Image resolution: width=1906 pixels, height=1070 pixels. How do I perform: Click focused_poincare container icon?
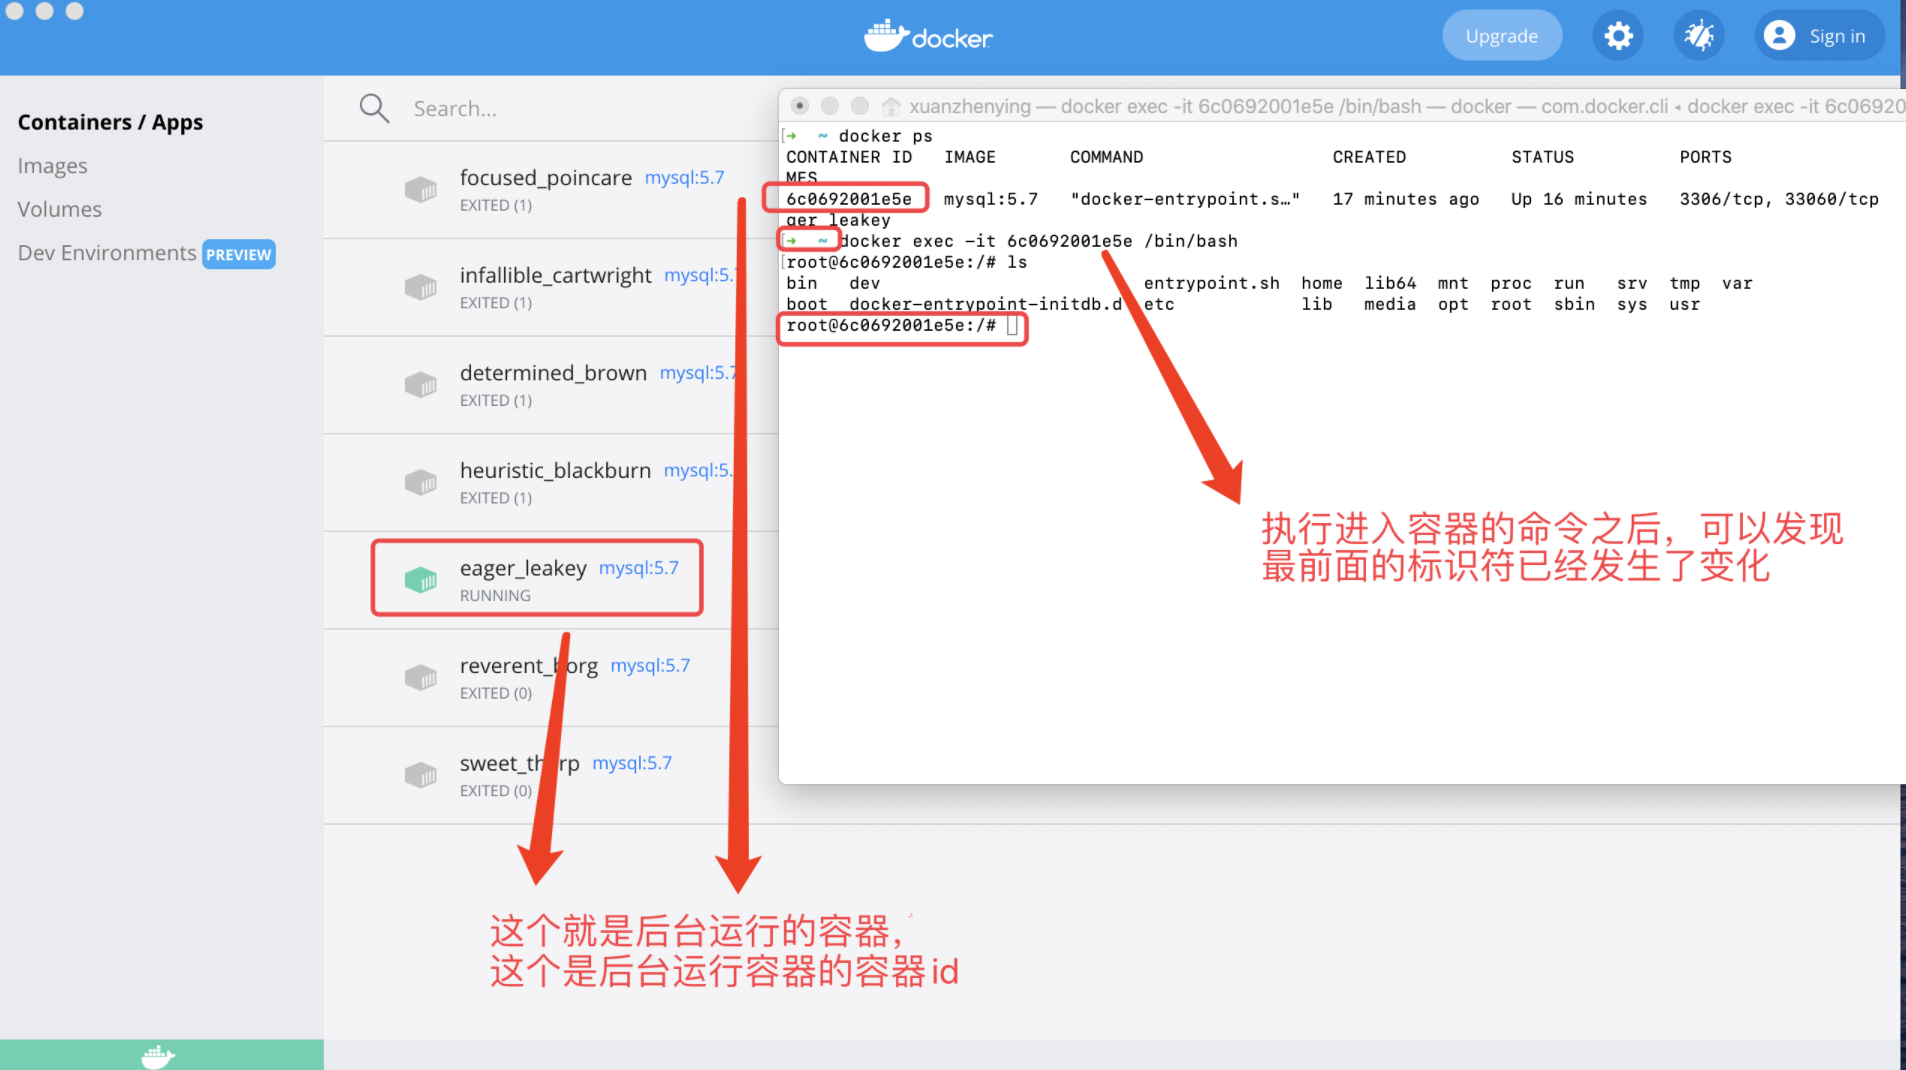tap(421, 189)
